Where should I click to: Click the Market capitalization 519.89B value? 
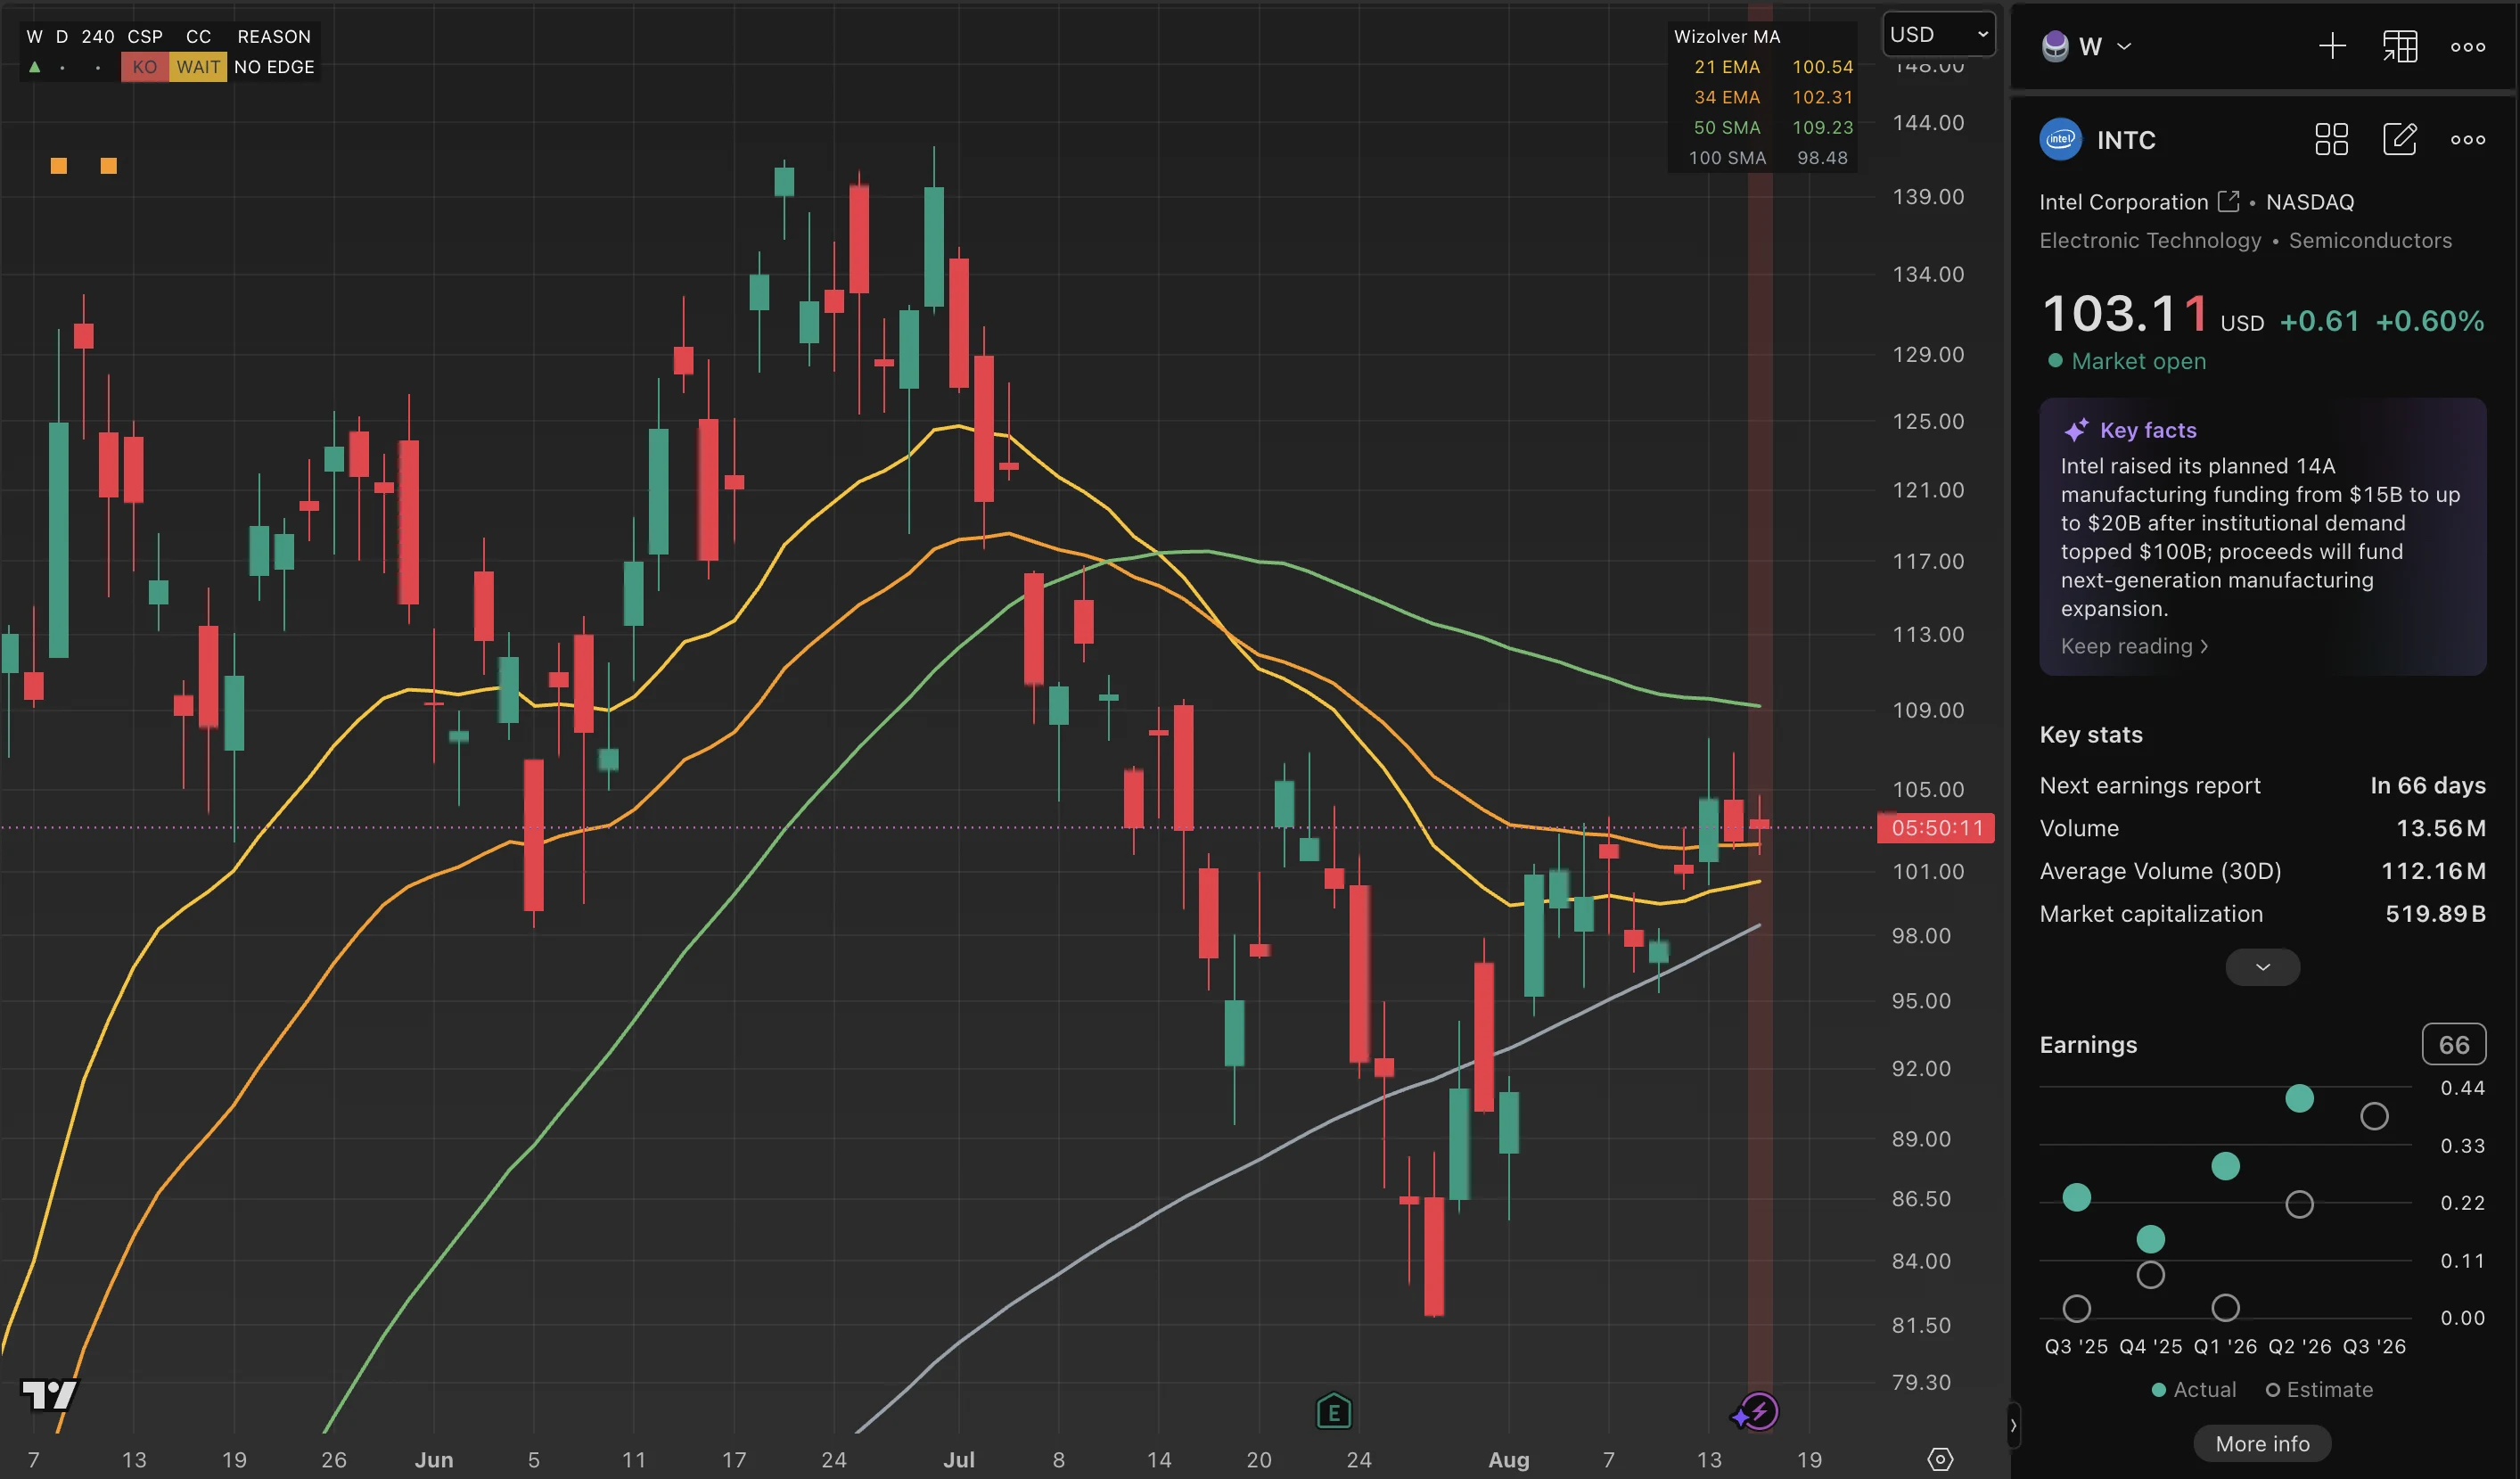click(2435, 913)
